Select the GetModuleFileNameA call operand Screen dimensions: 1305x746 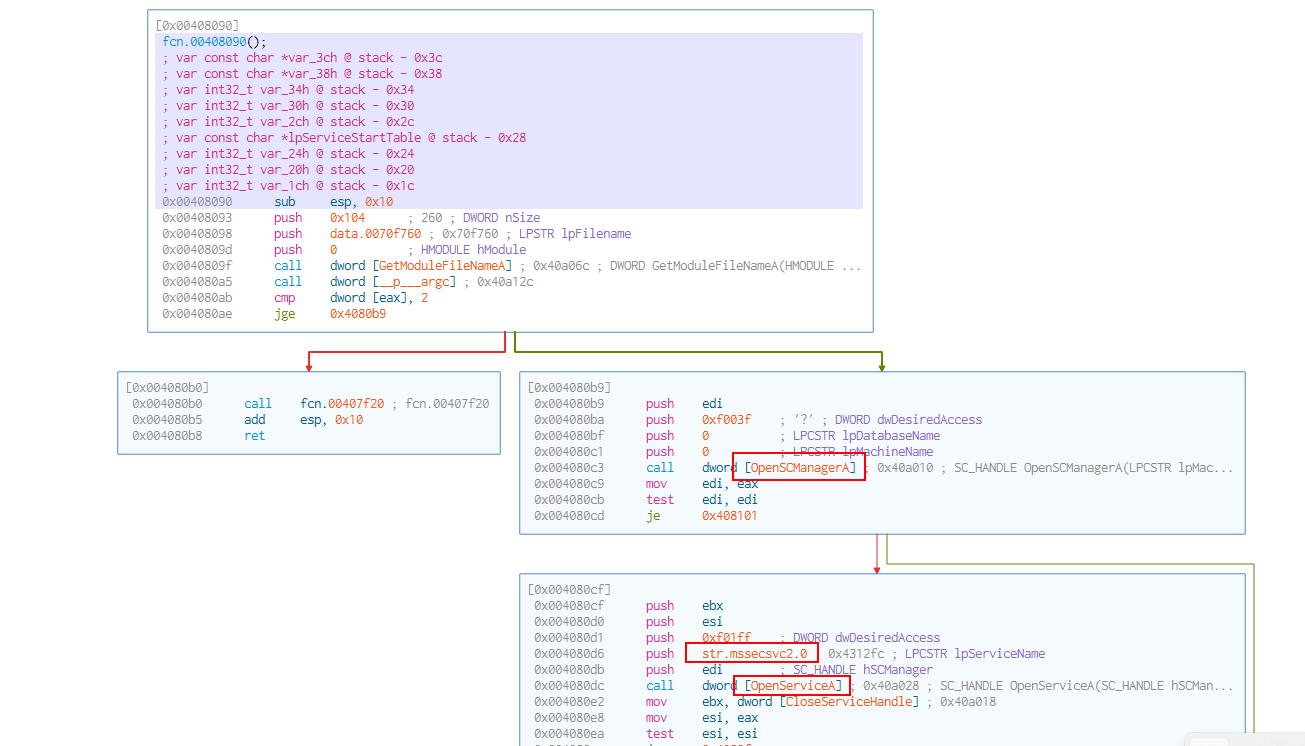pyautogui.click(x=445, y=266)
